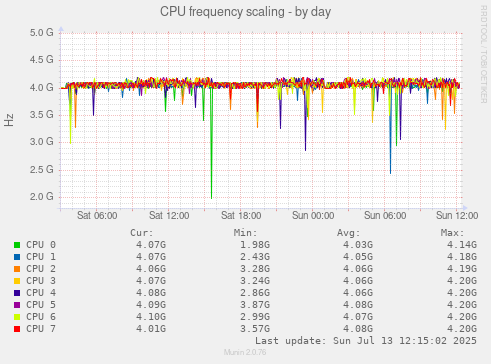Click the chart title 'CPU frequency scaling - by day'
Screen dimensions: 491x364
pos(245,12)
